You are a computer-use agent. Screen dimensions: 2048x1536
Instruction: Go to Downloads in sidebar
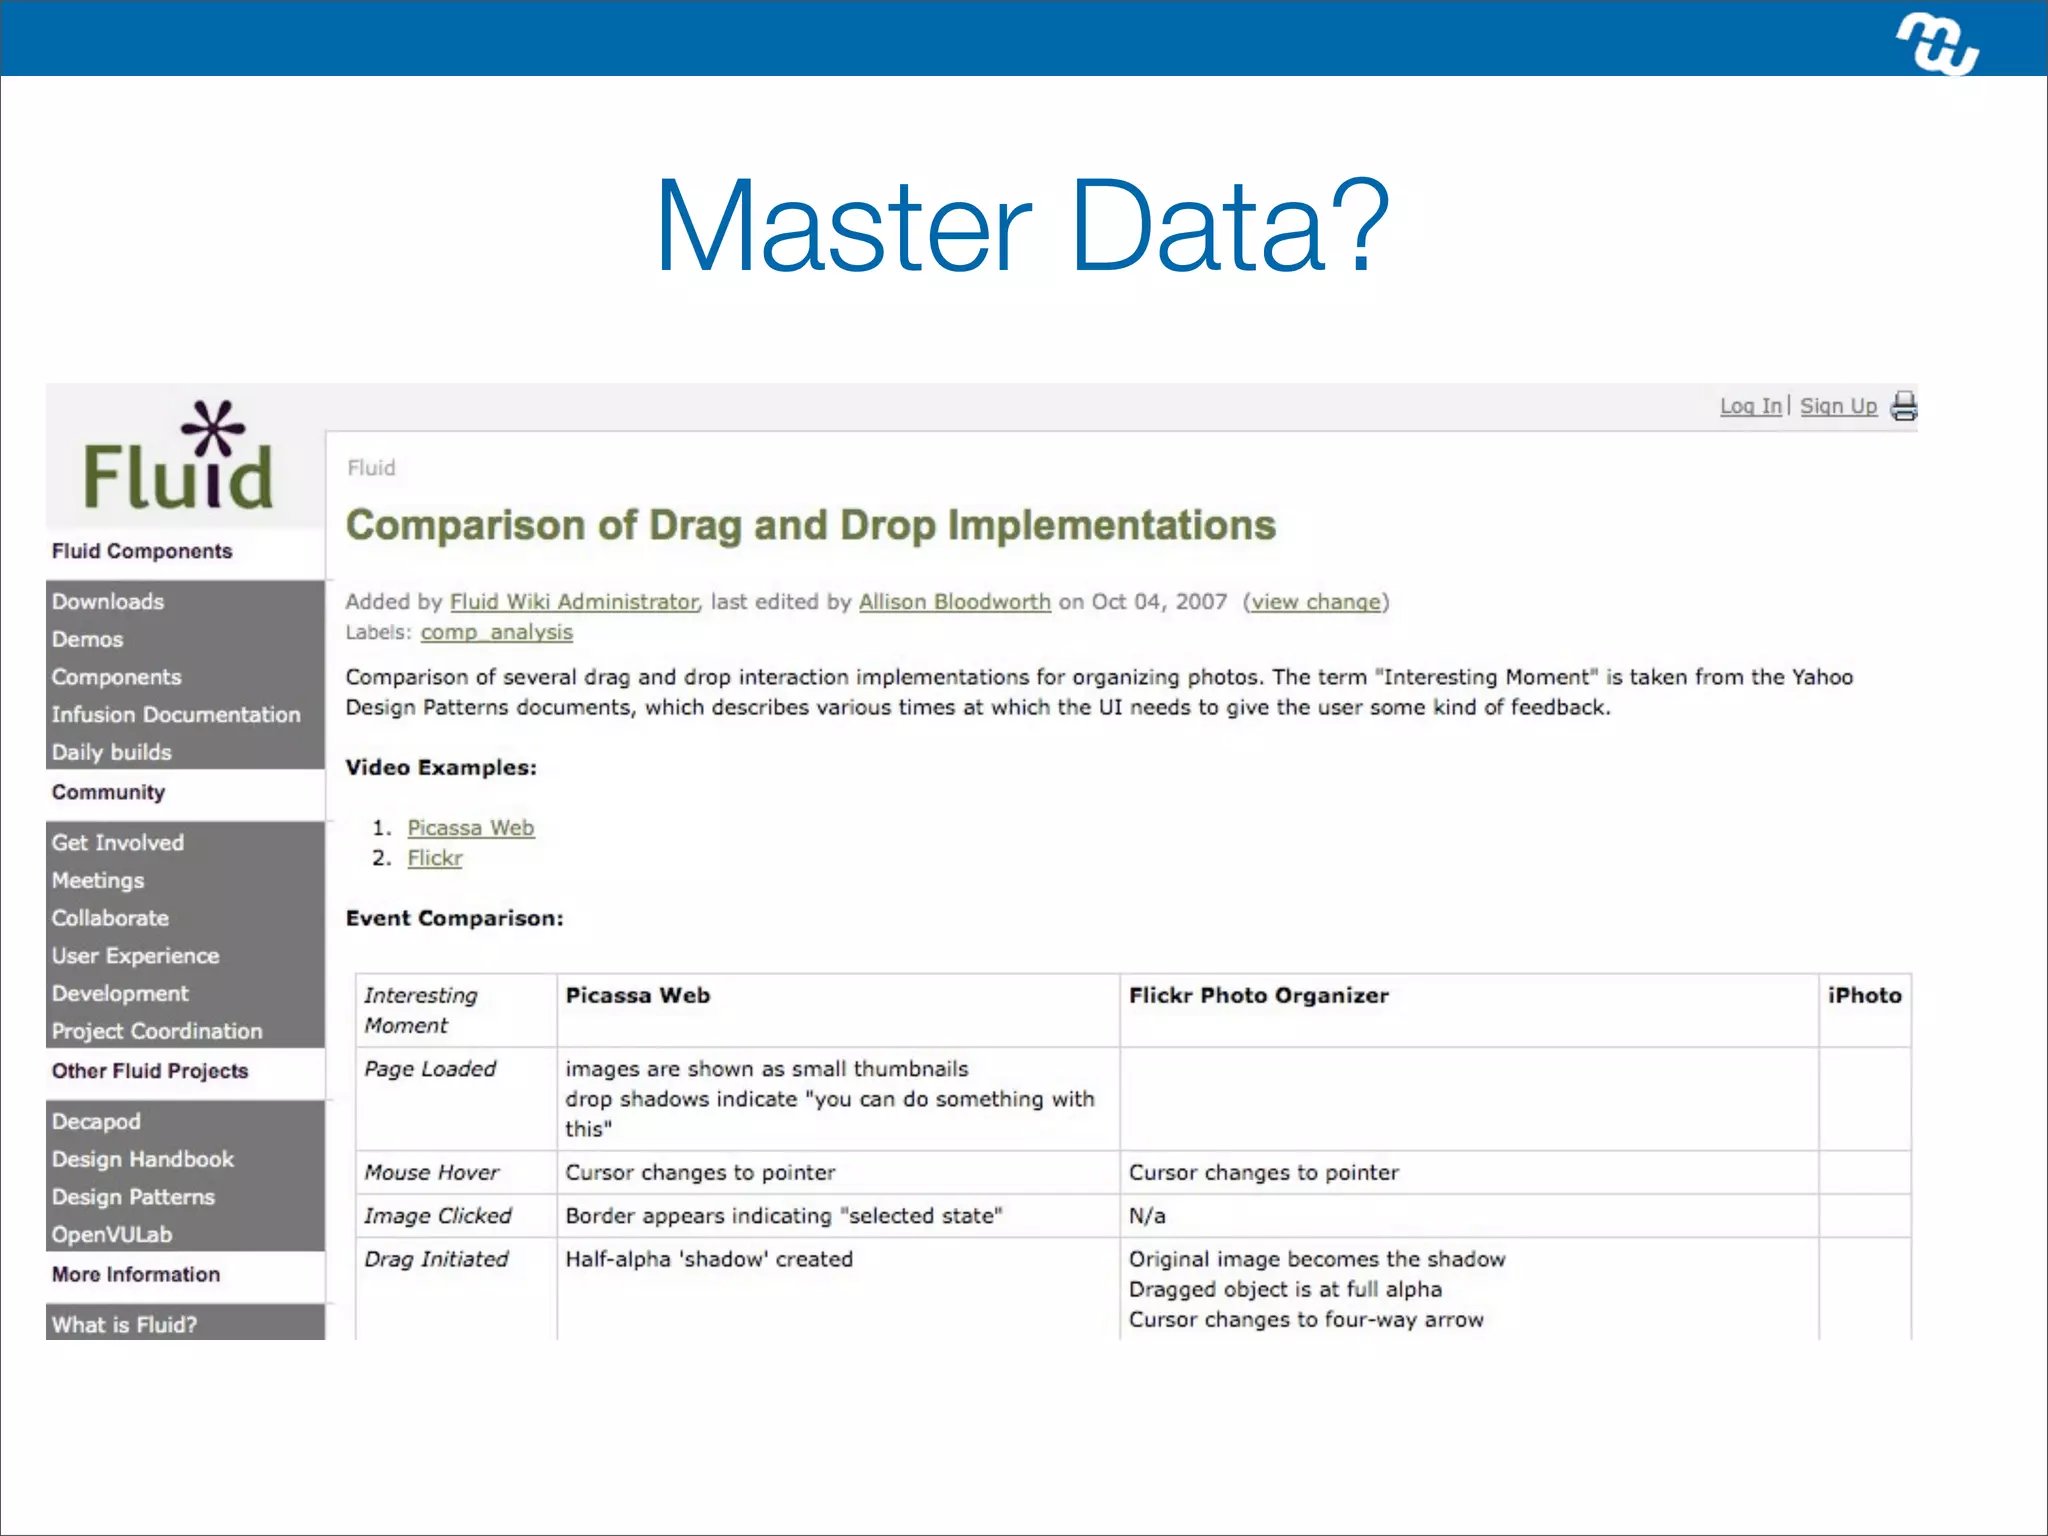tap(108, 602)
